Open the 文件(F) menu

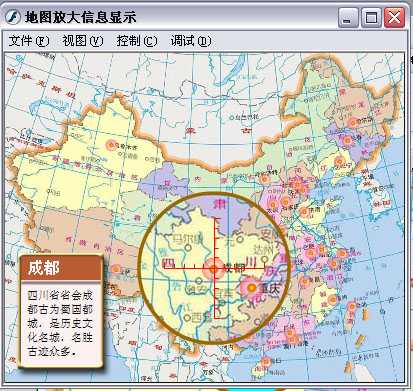(29, 41)
